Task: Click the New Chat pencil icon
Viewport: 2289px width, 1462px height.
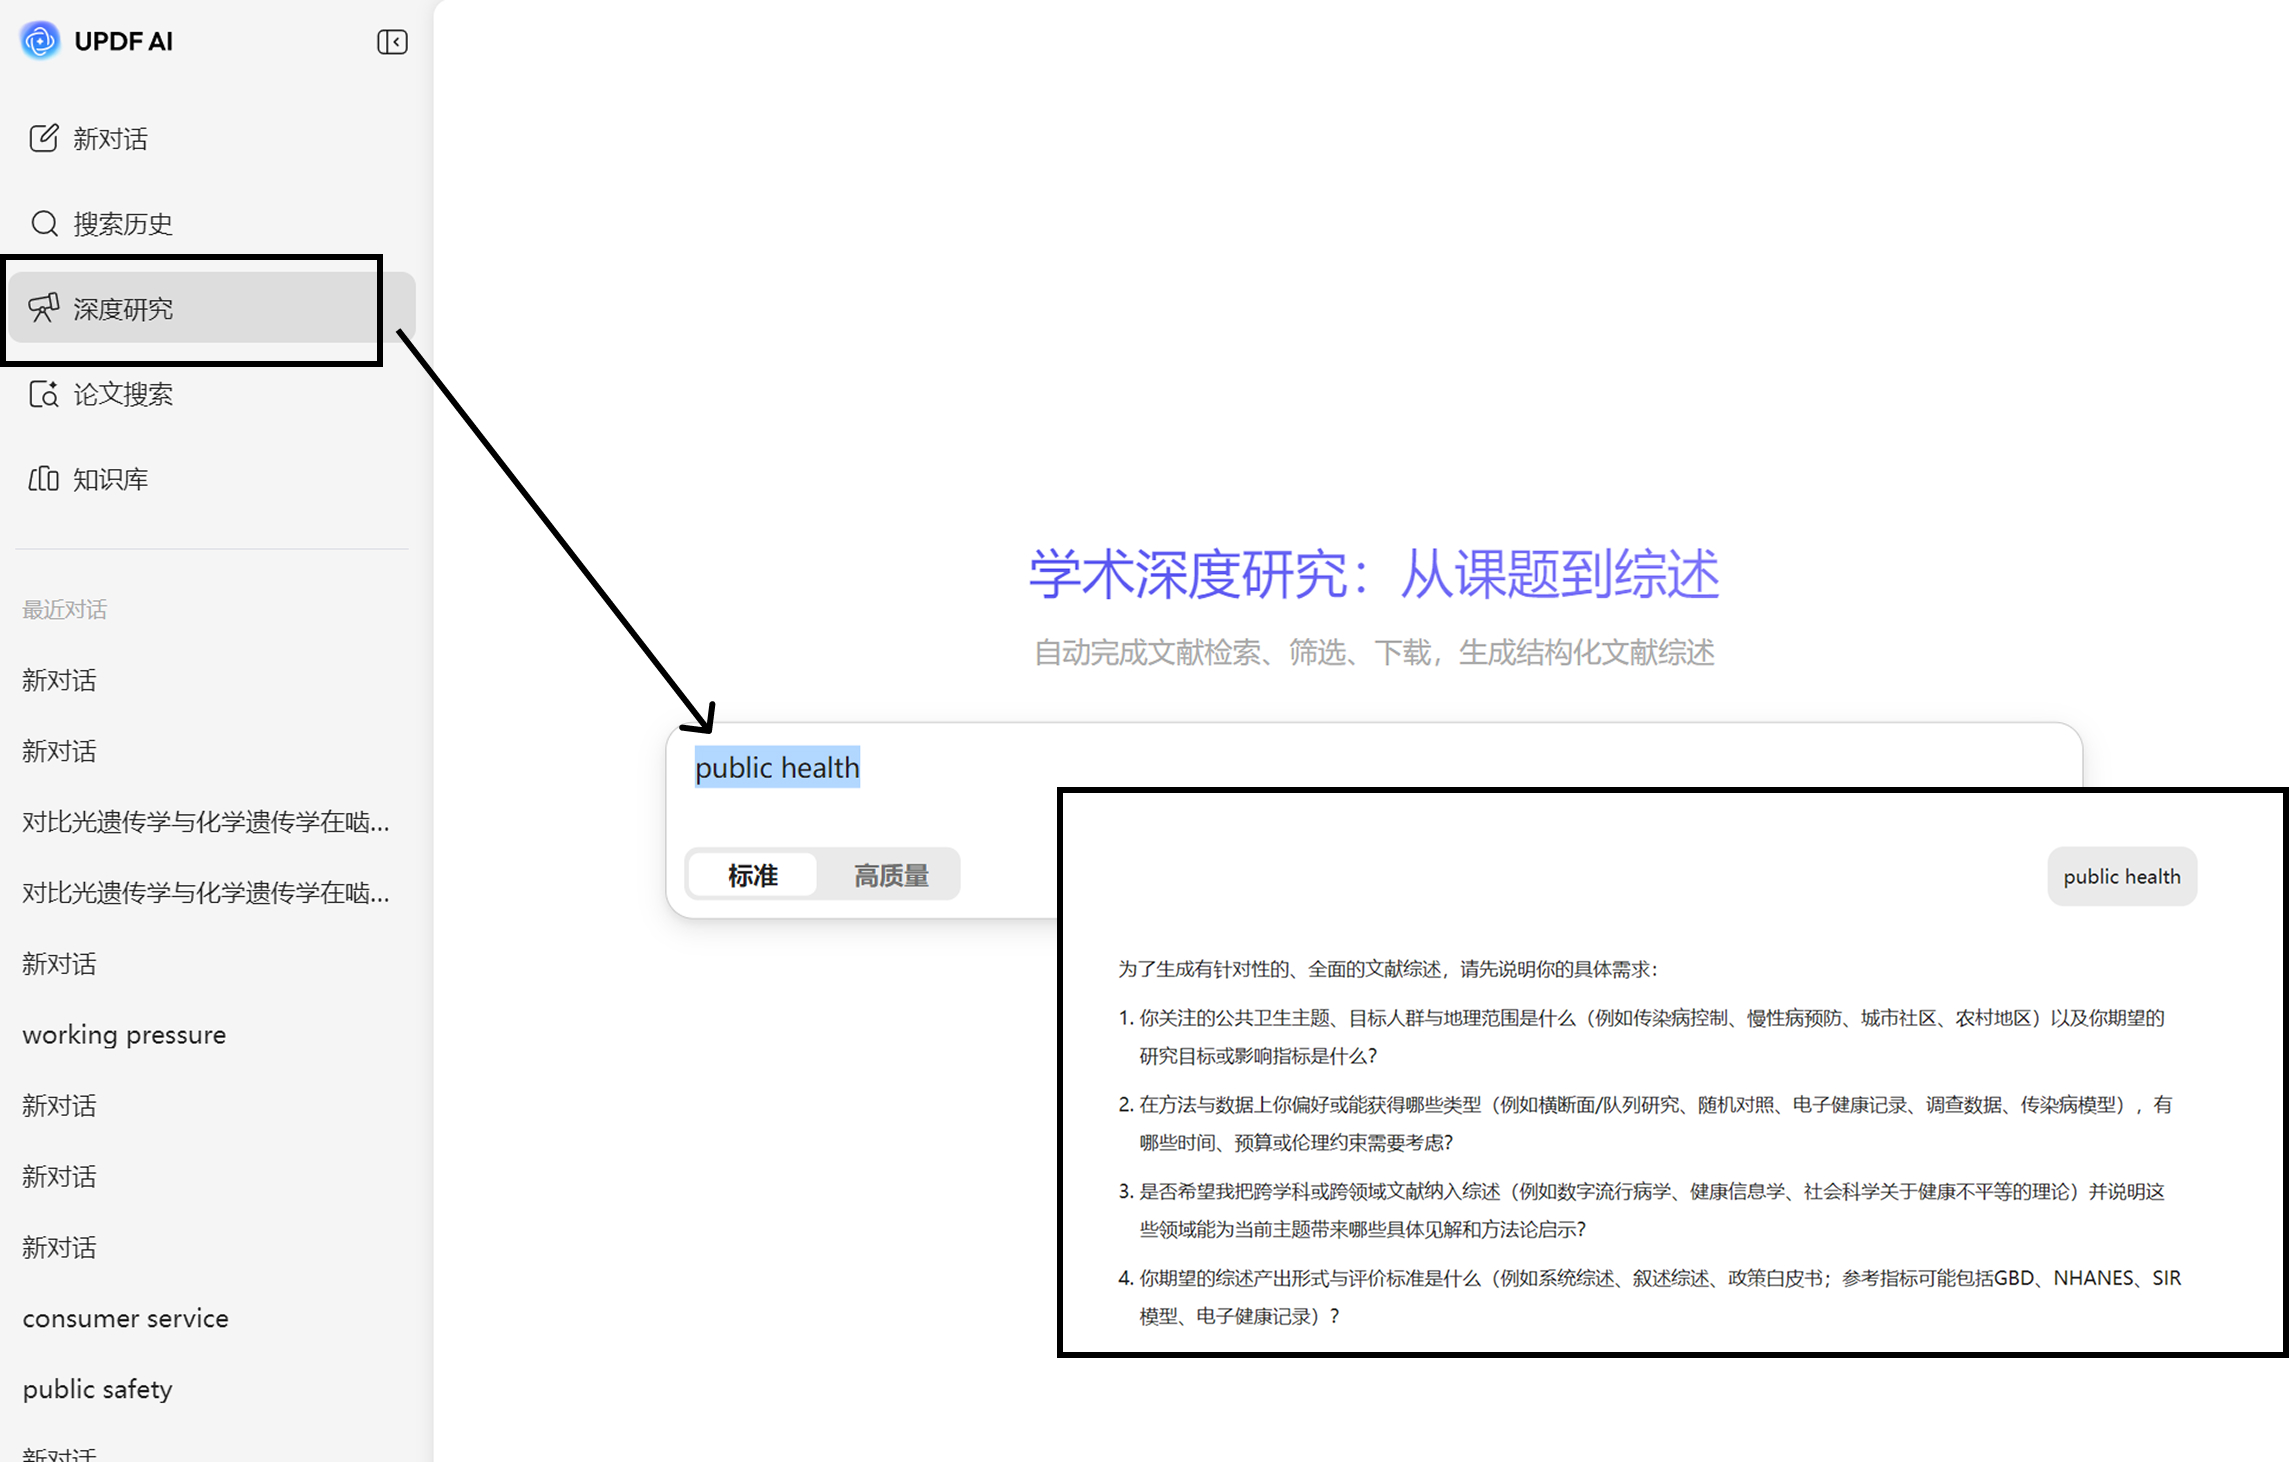Action: pos(43,138)
